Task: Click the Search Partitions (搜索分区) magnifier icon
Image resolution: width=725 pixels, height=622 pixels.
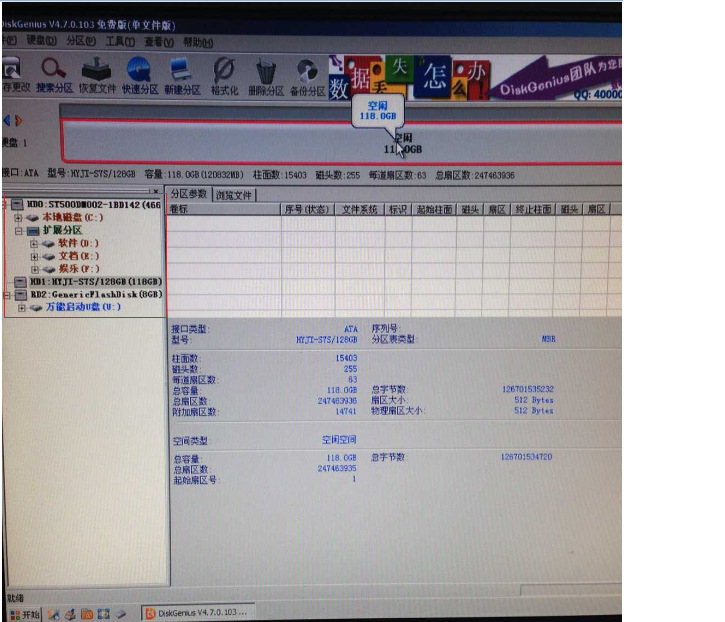Action: tap(54, 76)
